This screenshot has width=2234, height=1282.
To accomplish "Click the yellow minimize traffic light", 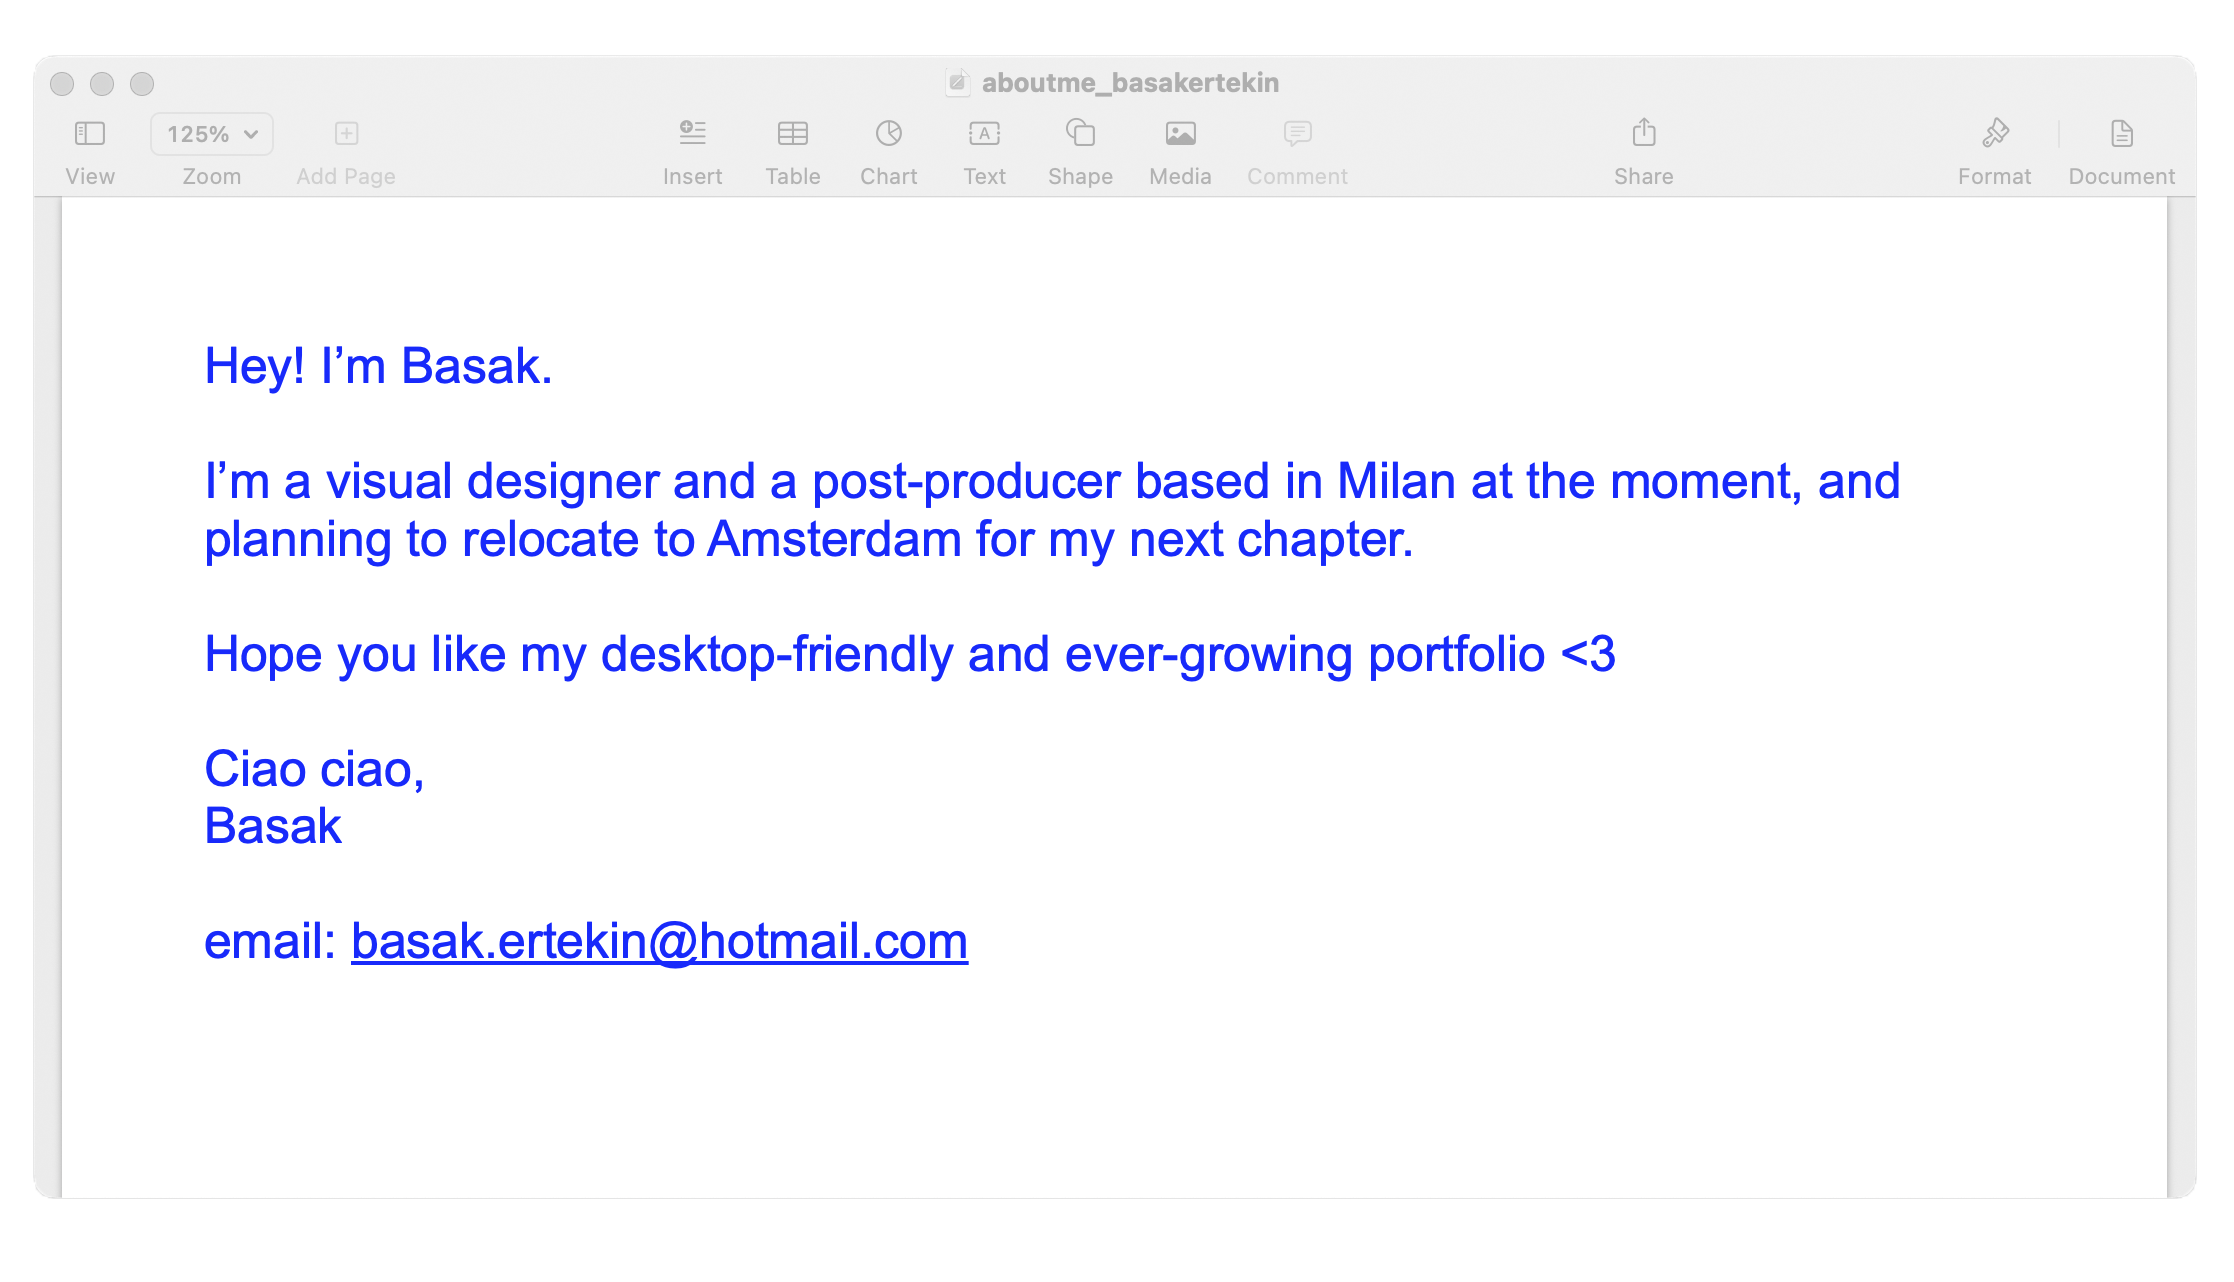I will pos(104,84).
